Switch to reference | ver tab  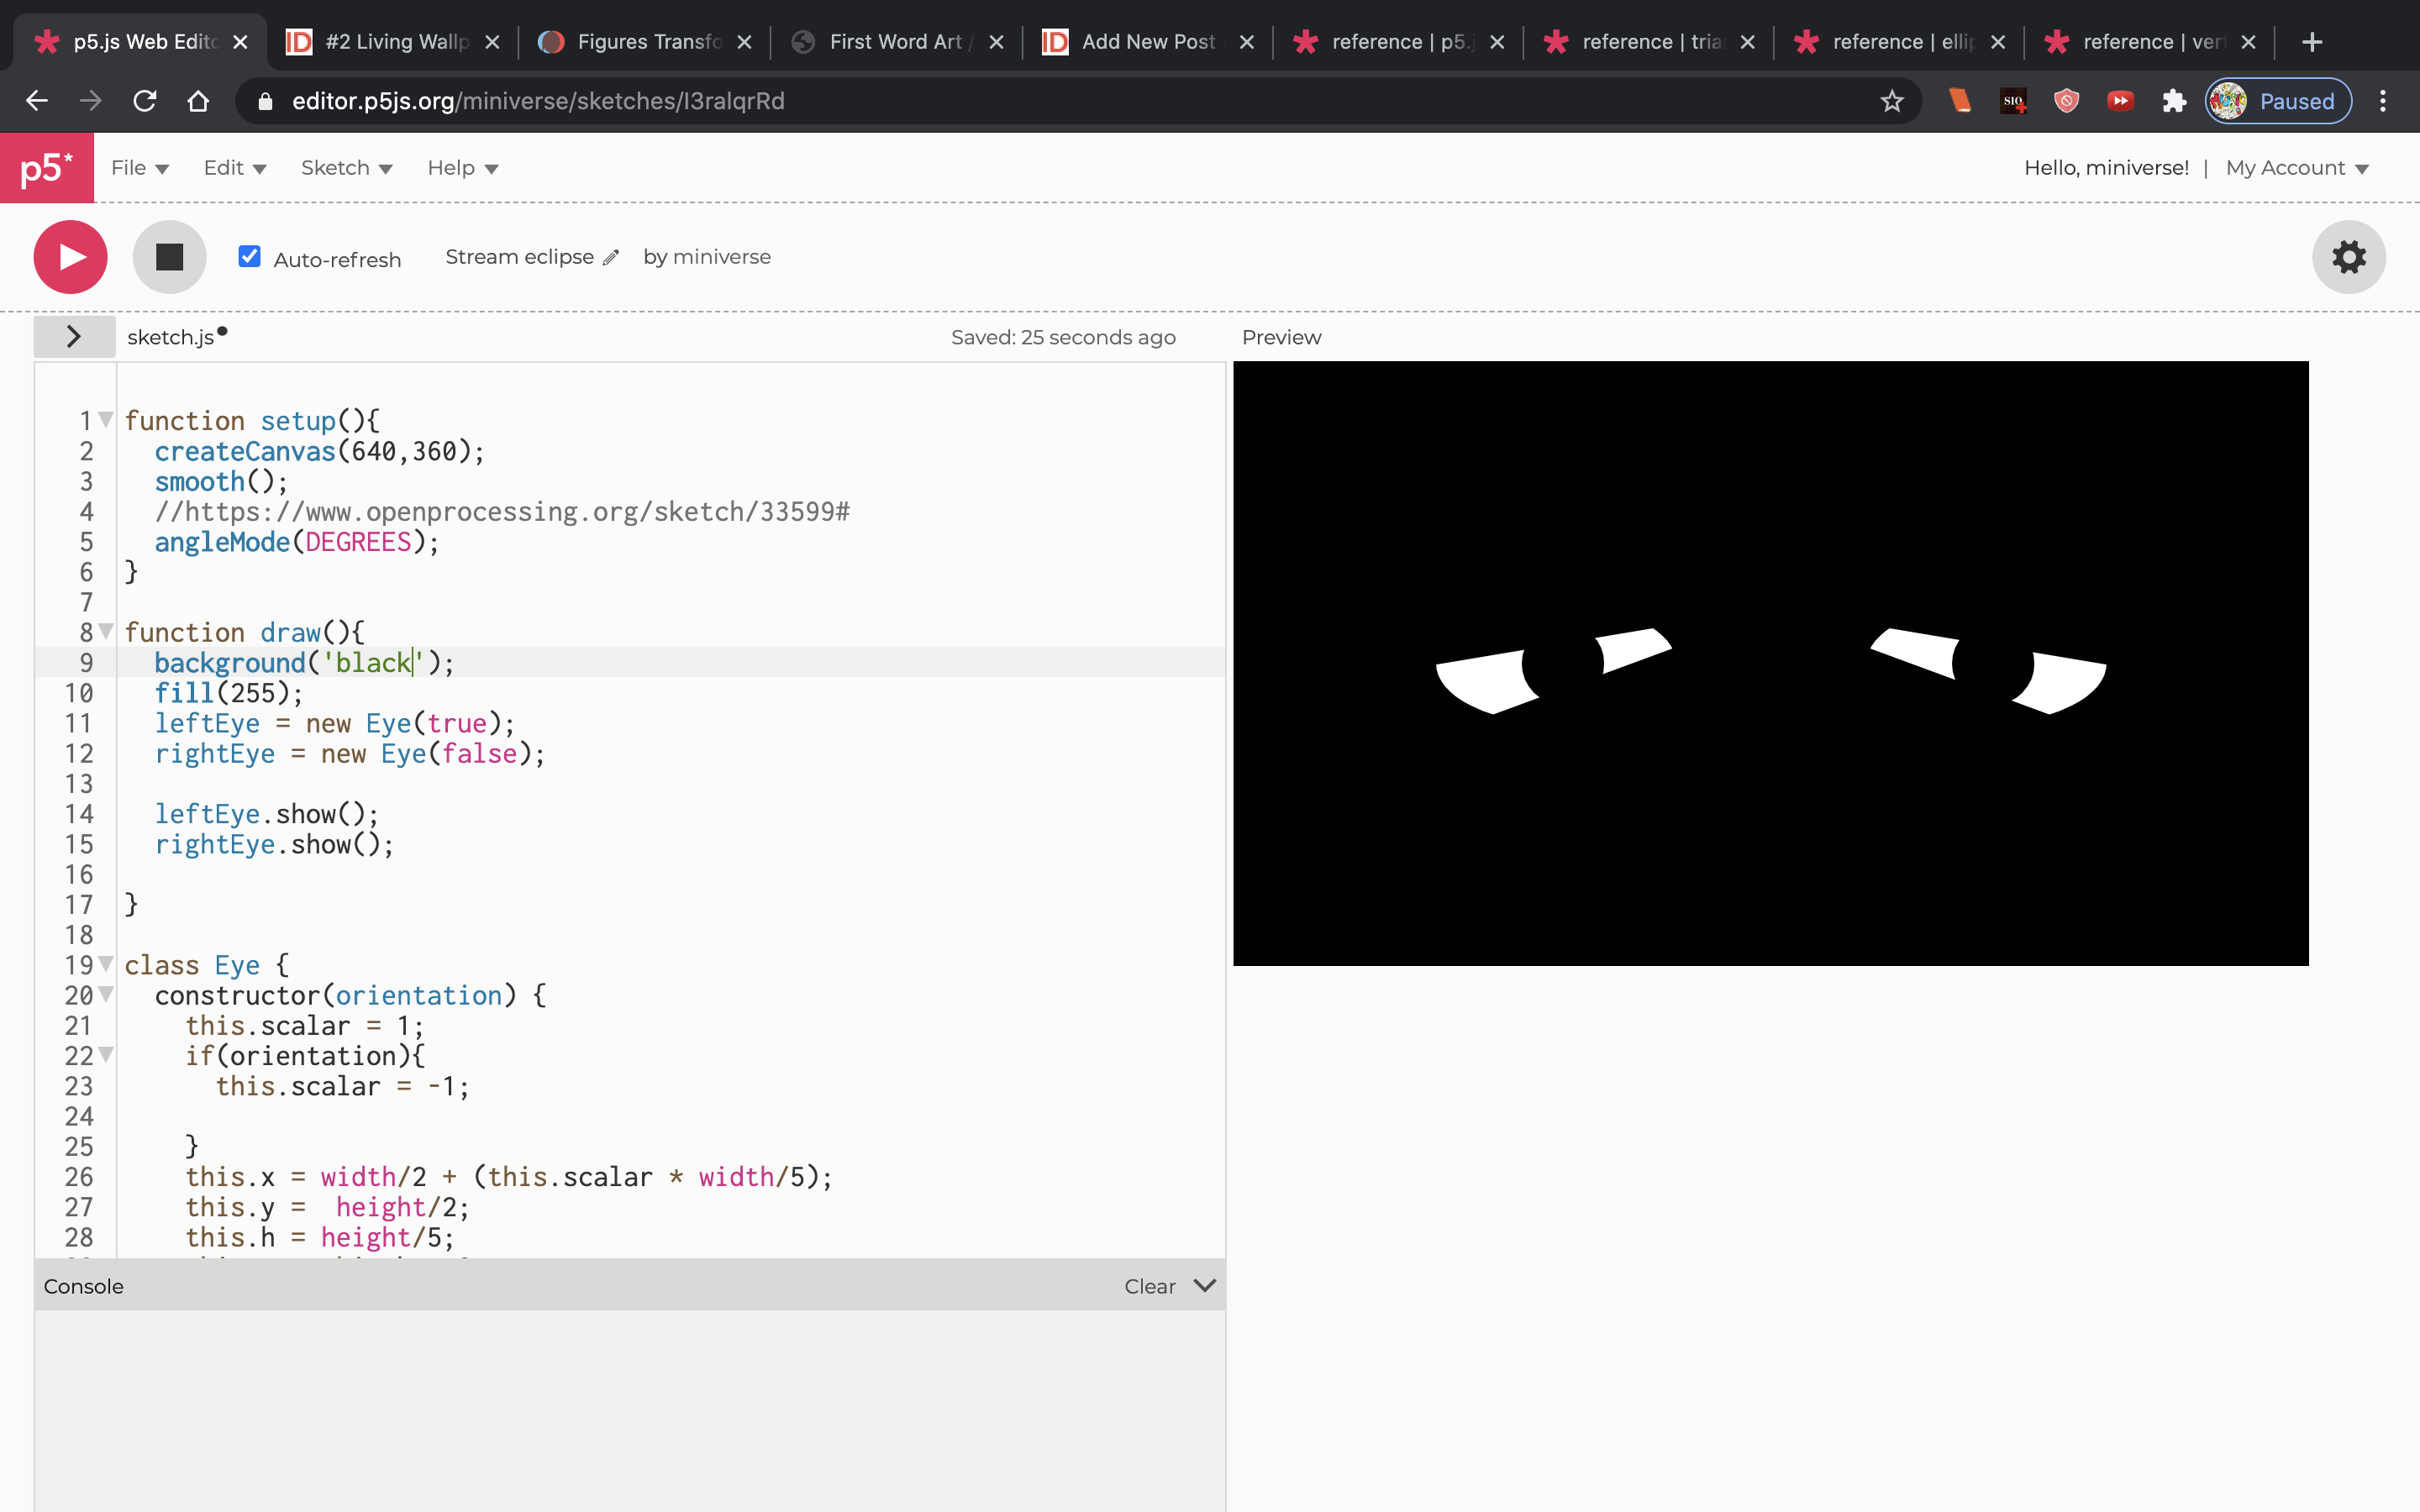pyautogui.click(x=2150, y=42)
